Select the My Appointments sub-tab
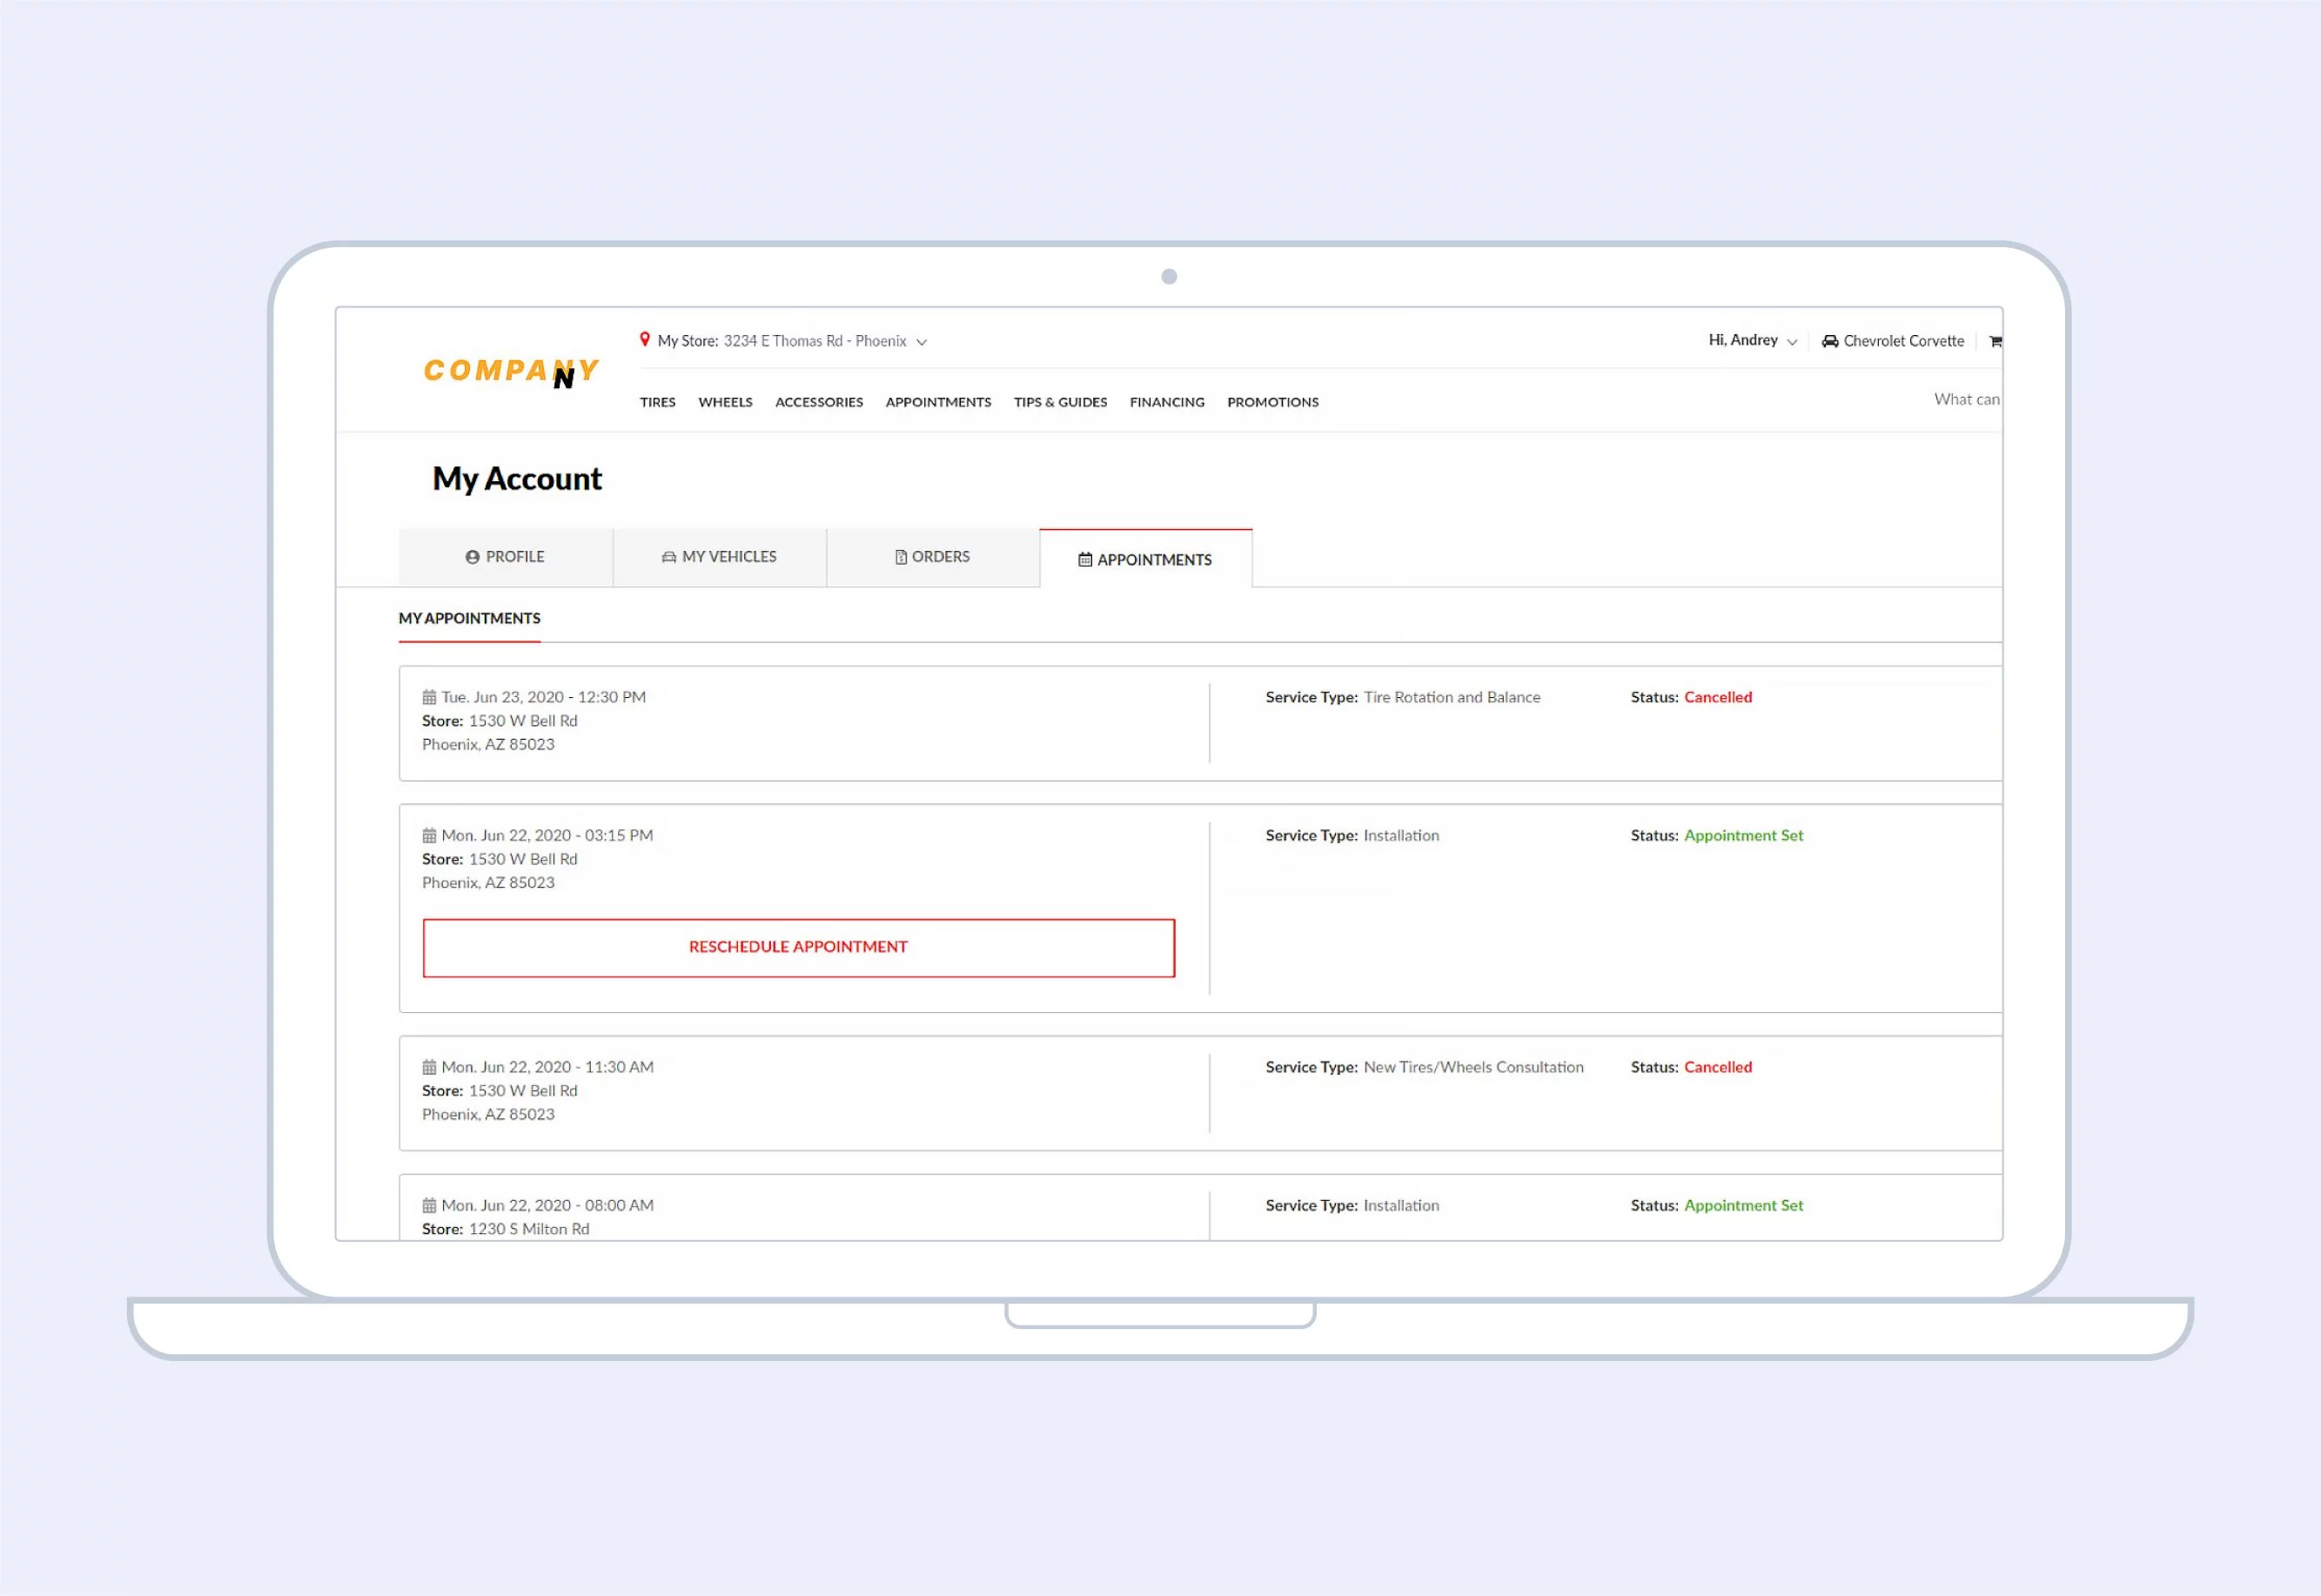 coord(469,618)
